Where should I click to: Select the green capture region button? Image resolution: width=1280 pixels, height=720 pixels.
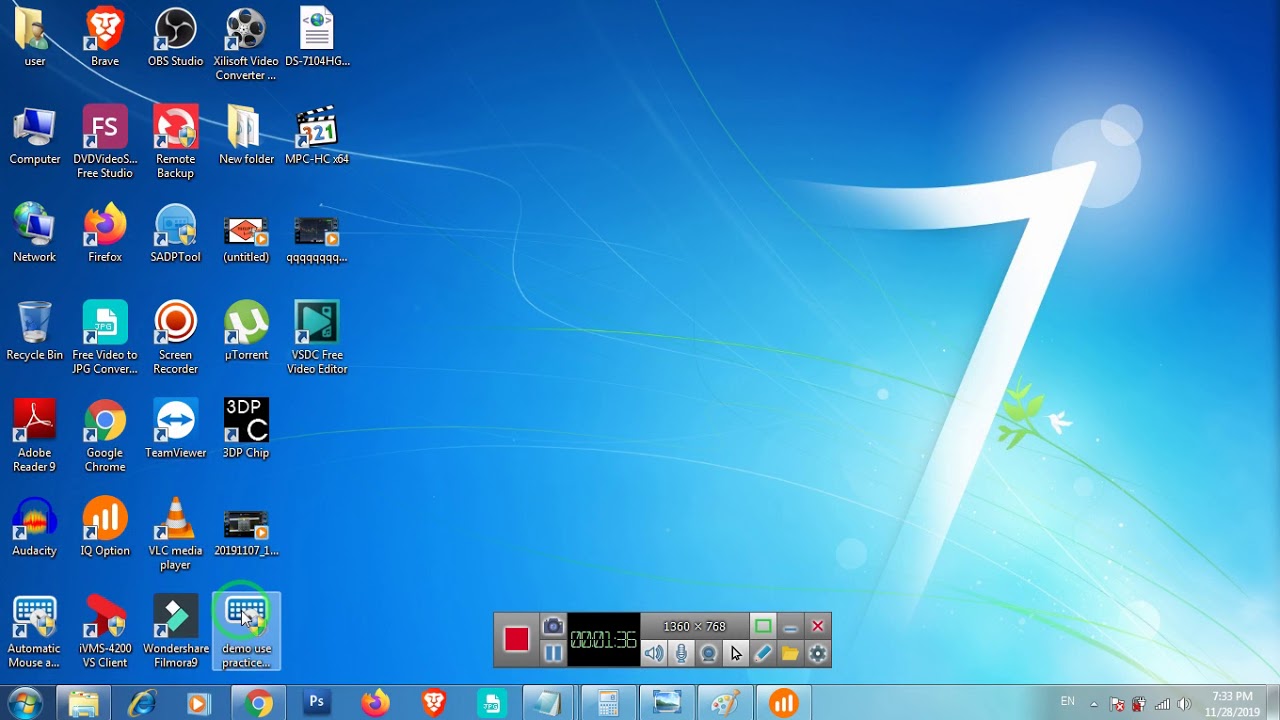click(763, 626)
